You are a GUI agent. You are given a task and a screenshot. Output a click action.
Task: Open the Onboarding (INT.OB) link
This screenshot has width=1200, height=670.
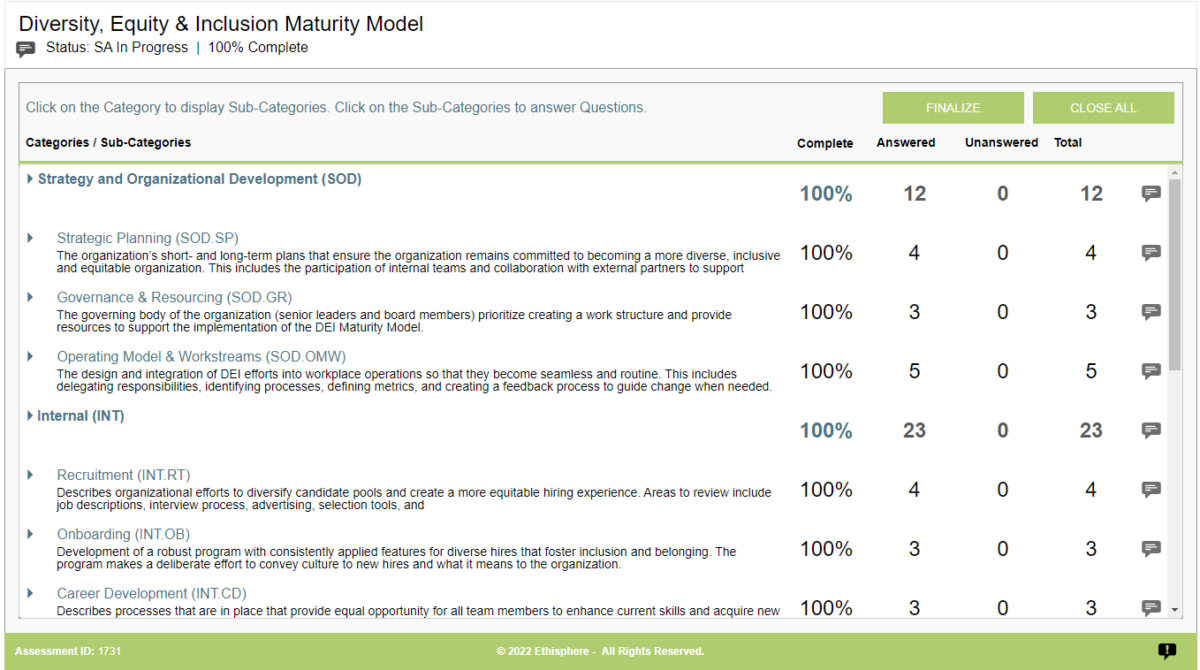tap(123, 534)
